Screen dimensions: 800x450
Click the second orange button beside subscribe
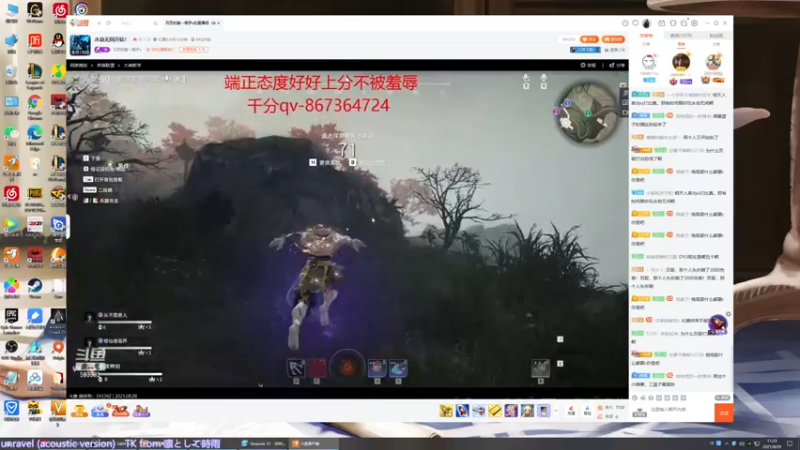tap(613, 39)
